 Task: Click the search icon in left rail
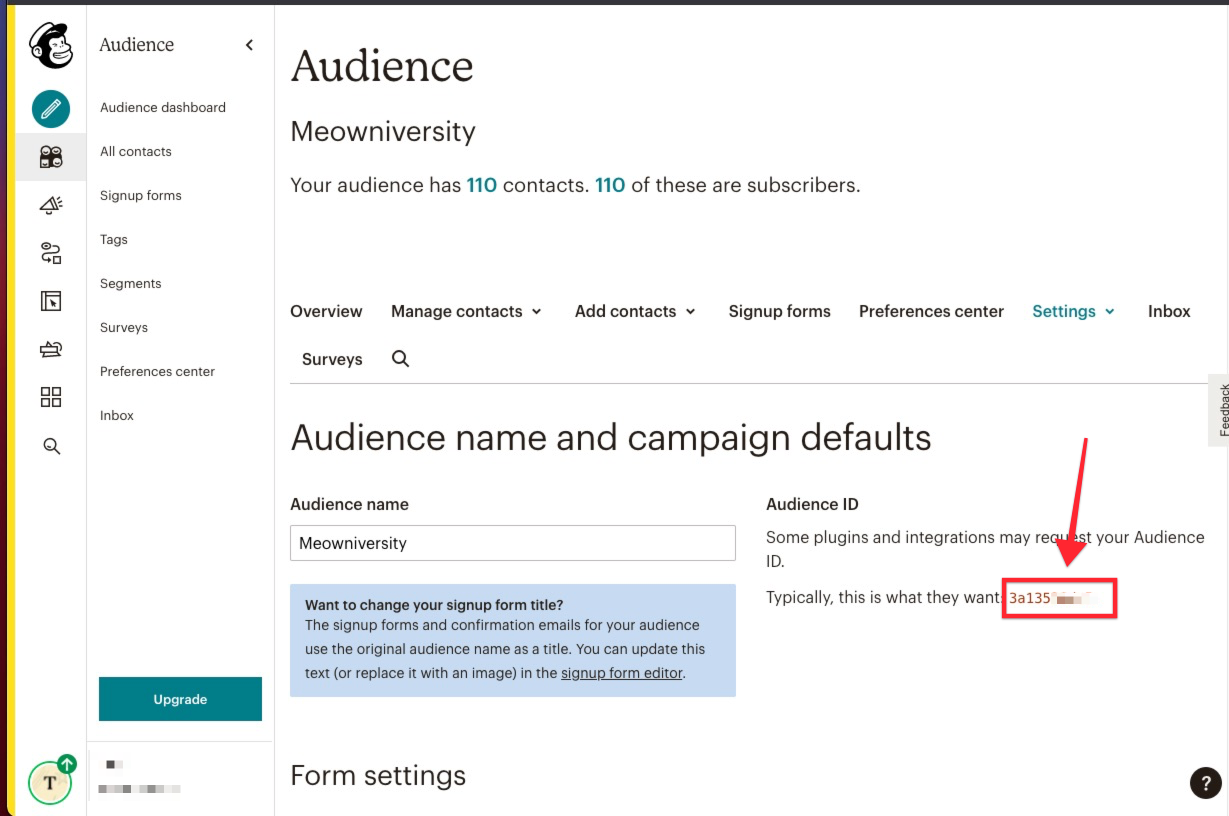tap(52, 446)
